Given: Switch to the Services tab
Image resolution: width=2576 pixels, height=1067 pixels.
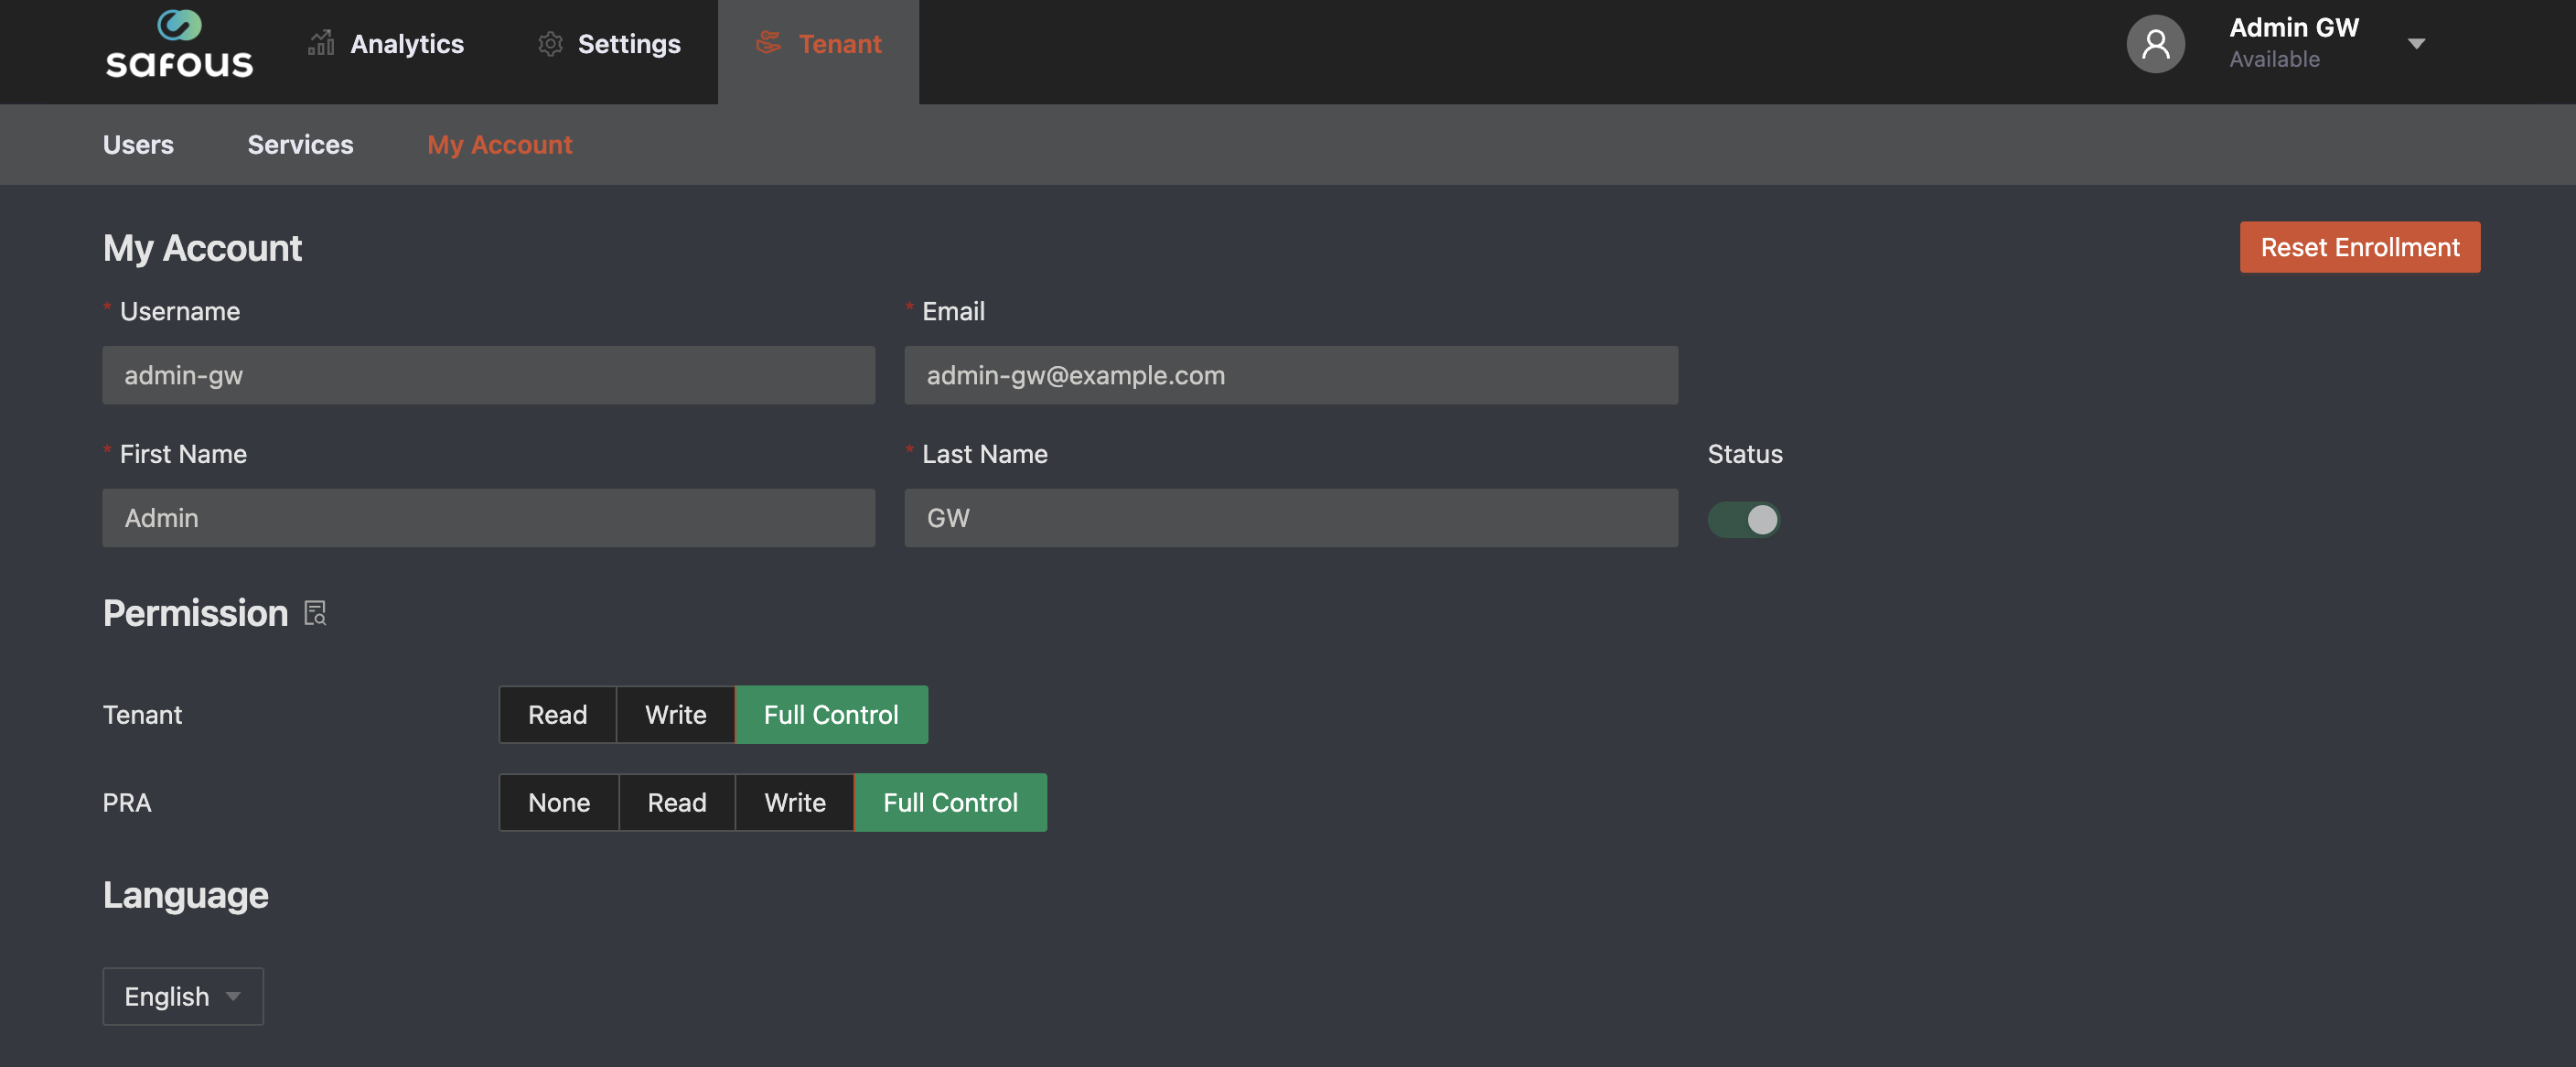Looking at the screenshot, I should pos(300,144).
